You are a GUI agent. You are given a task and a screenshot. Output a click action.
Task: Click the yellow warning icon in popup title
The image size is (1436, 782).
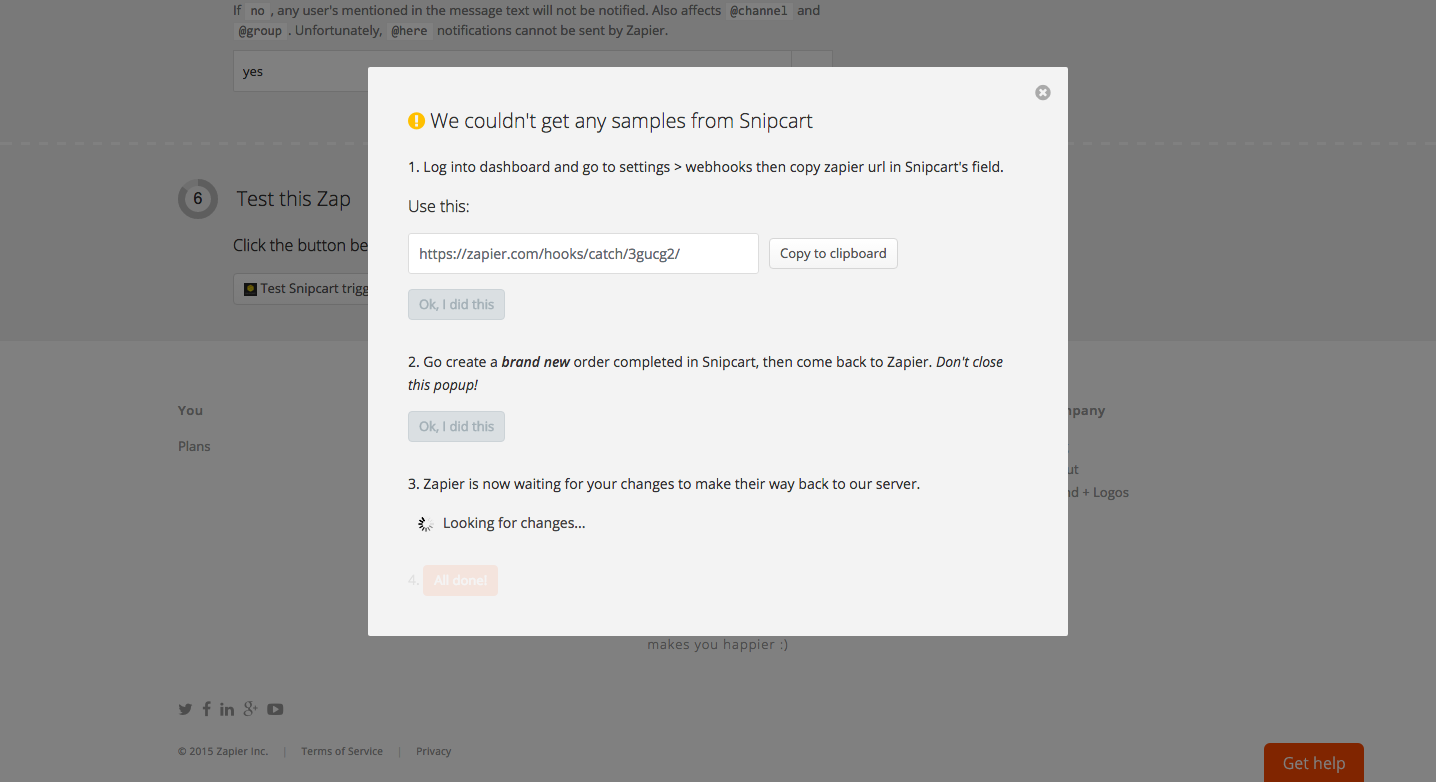(417, 121)
